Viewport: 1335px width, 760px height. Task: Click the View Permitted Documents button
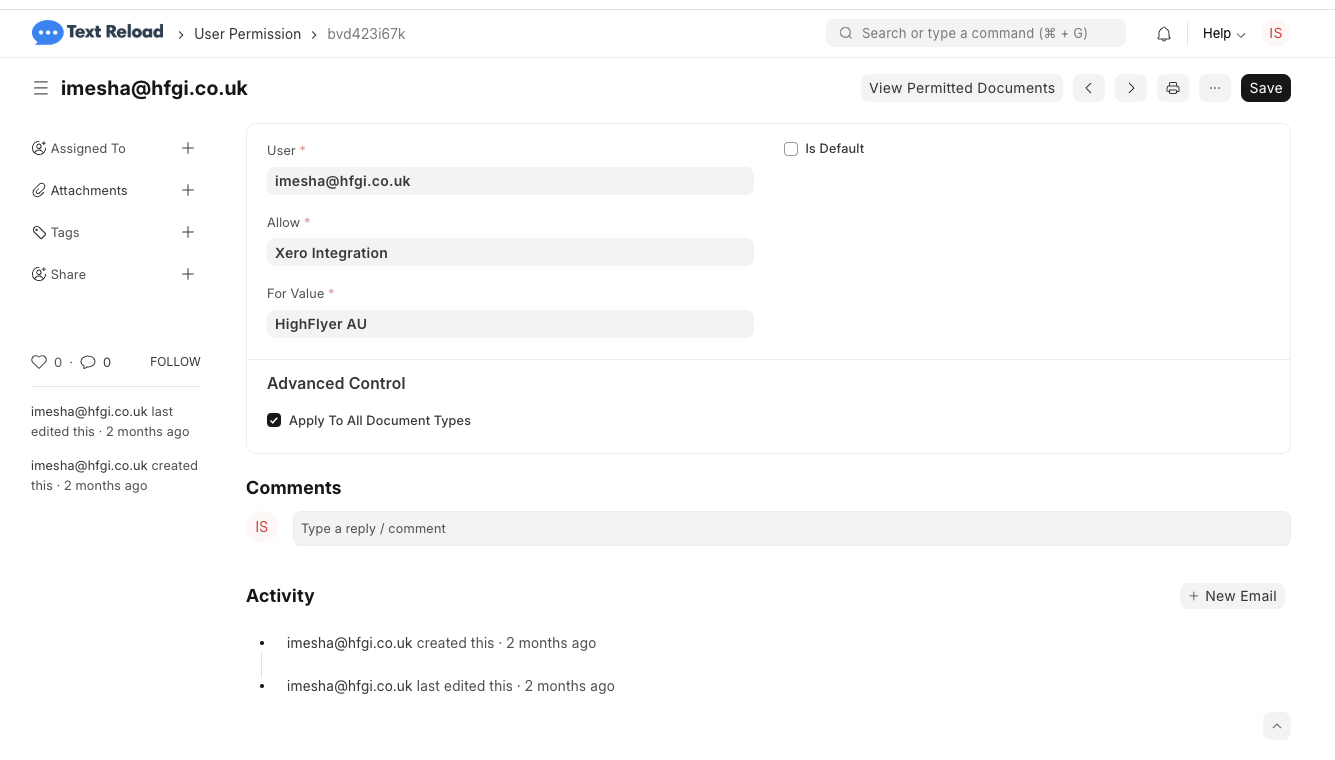click(961, 88)
